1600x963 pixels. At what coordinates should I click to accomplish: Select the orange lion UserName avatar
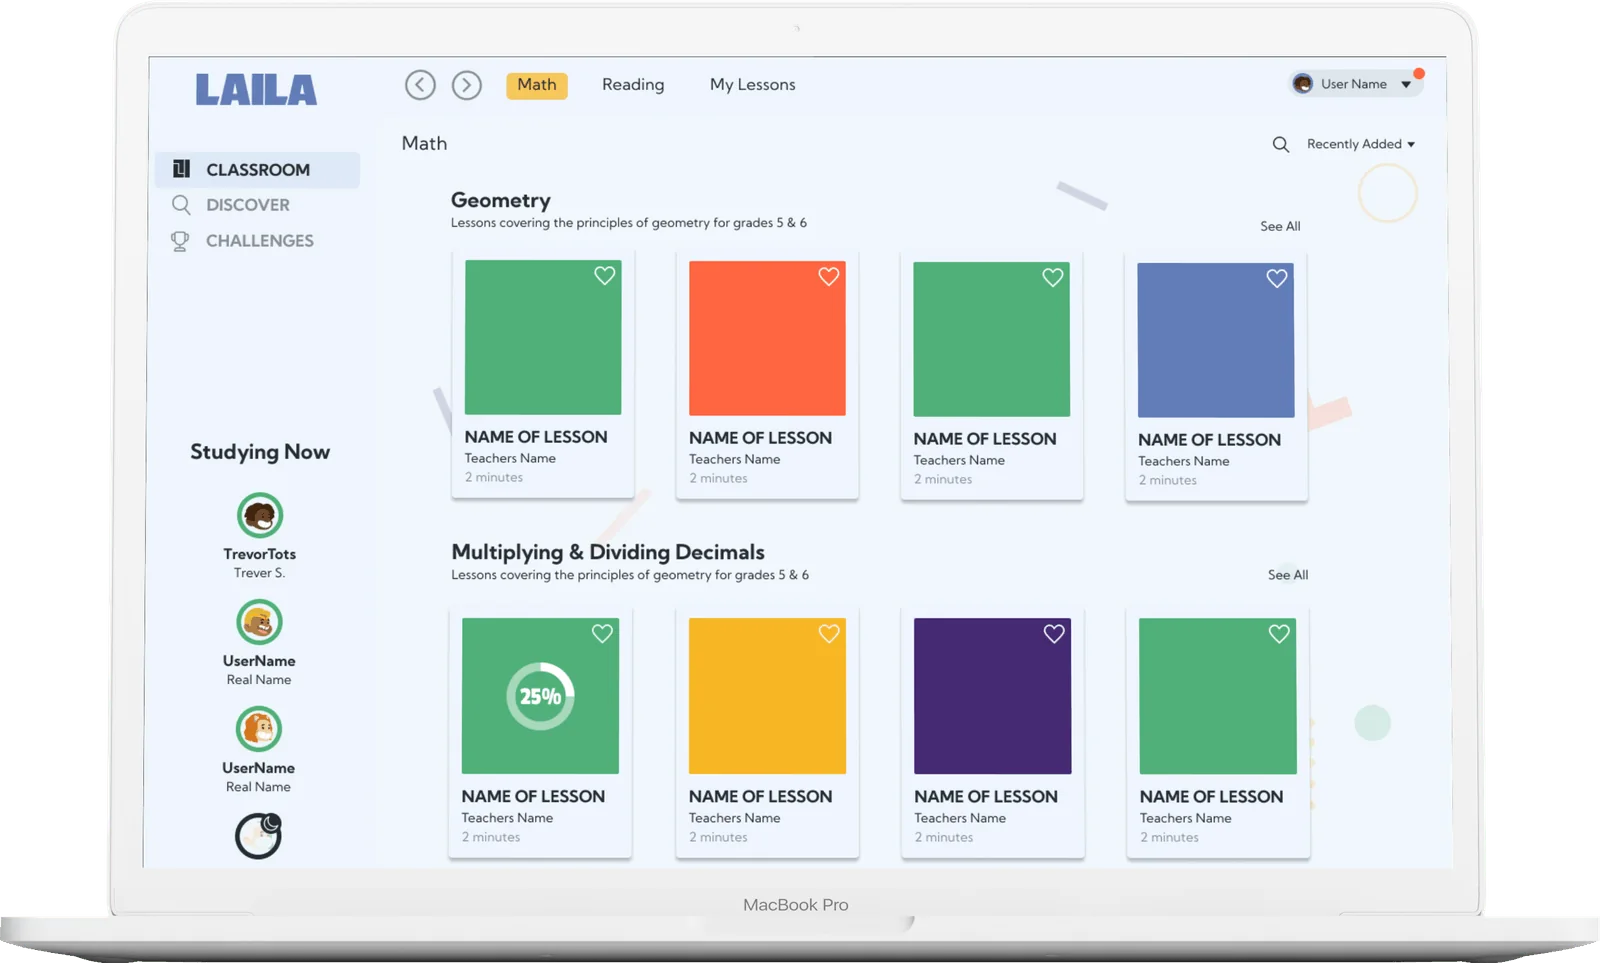pos(259,729)
